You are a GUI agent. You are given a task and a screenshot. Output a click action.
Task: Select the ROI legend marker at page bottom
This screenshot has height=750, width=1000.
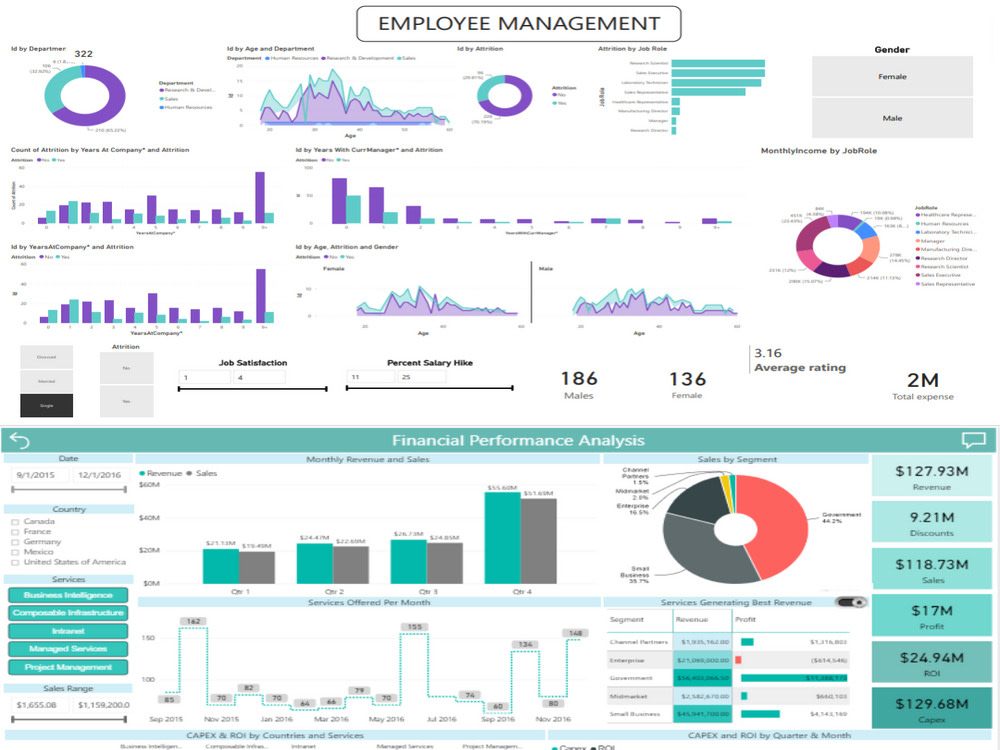(593, 746)
